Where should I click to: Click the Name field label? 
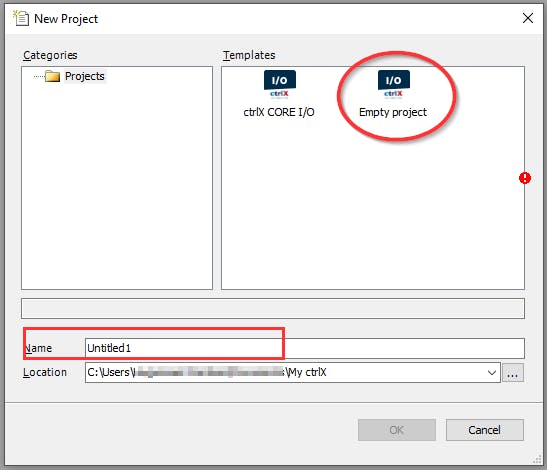[38, 348]
